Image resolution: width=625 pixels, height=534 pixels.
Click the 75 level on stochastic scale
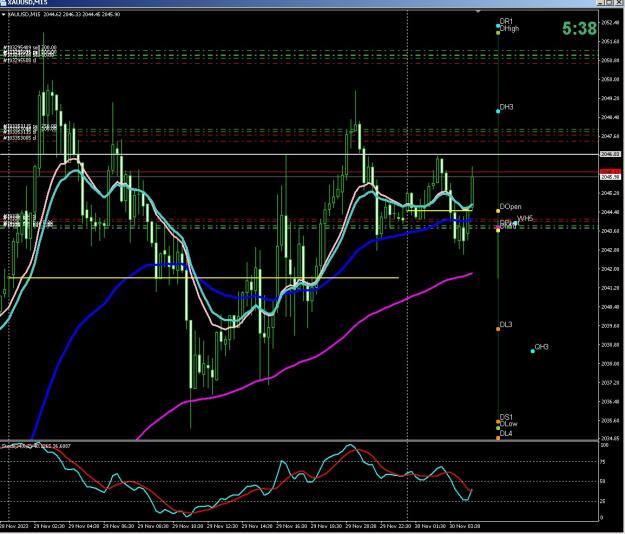click(x=603, y=462)
